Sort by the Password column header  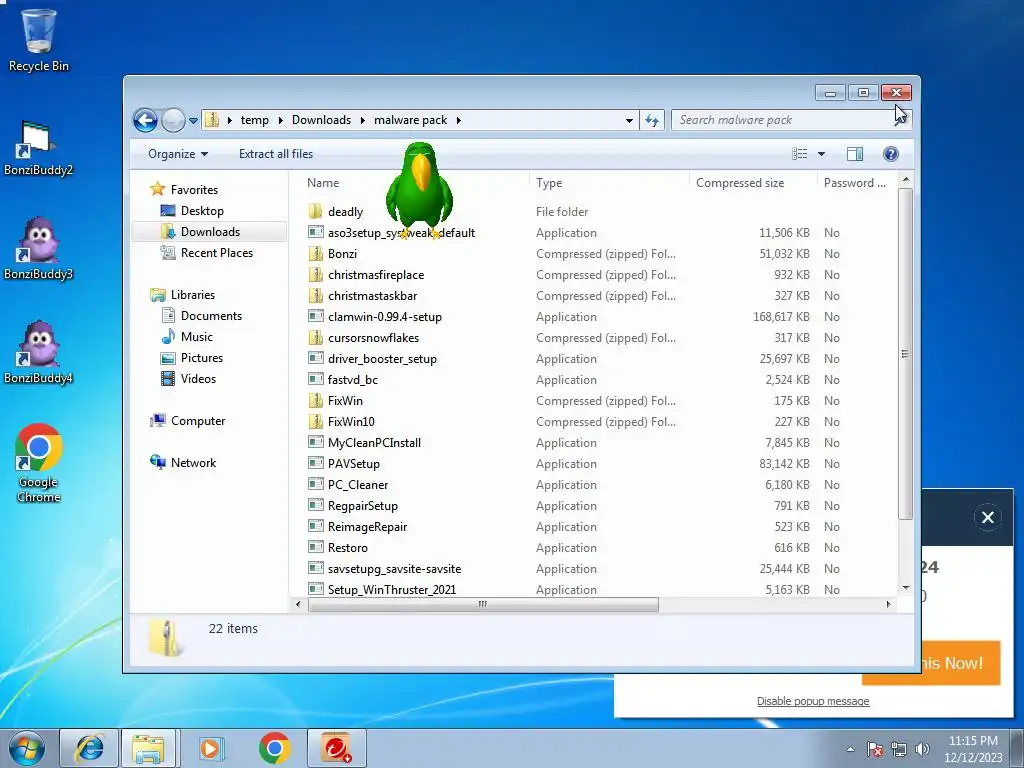coord(854,184)
